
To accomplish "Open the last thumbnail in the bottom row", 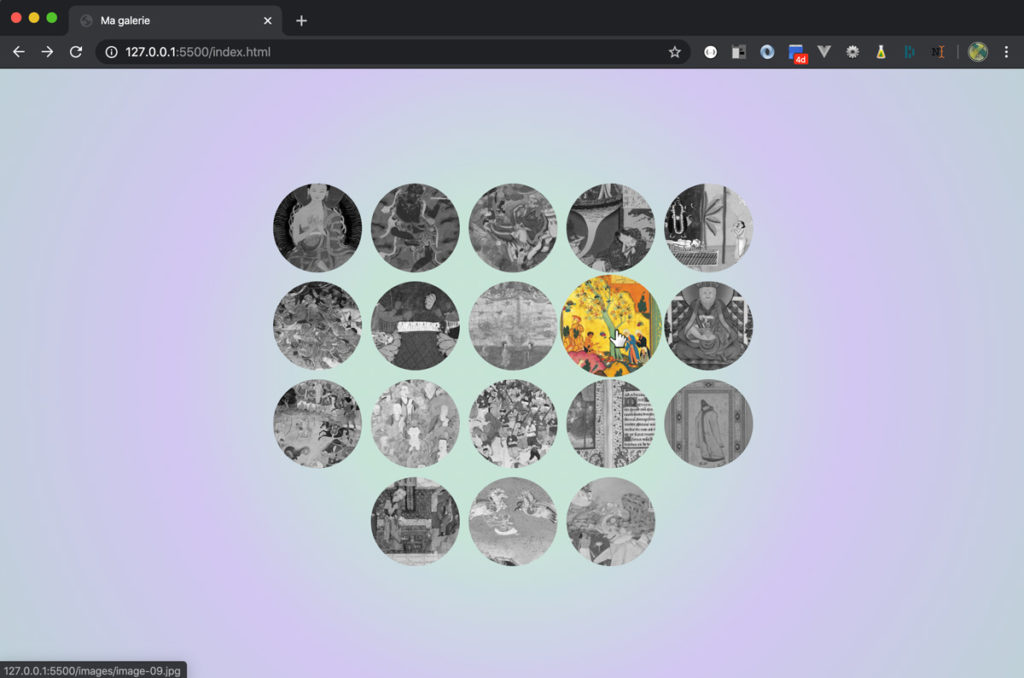I will (x=611, y=521).
